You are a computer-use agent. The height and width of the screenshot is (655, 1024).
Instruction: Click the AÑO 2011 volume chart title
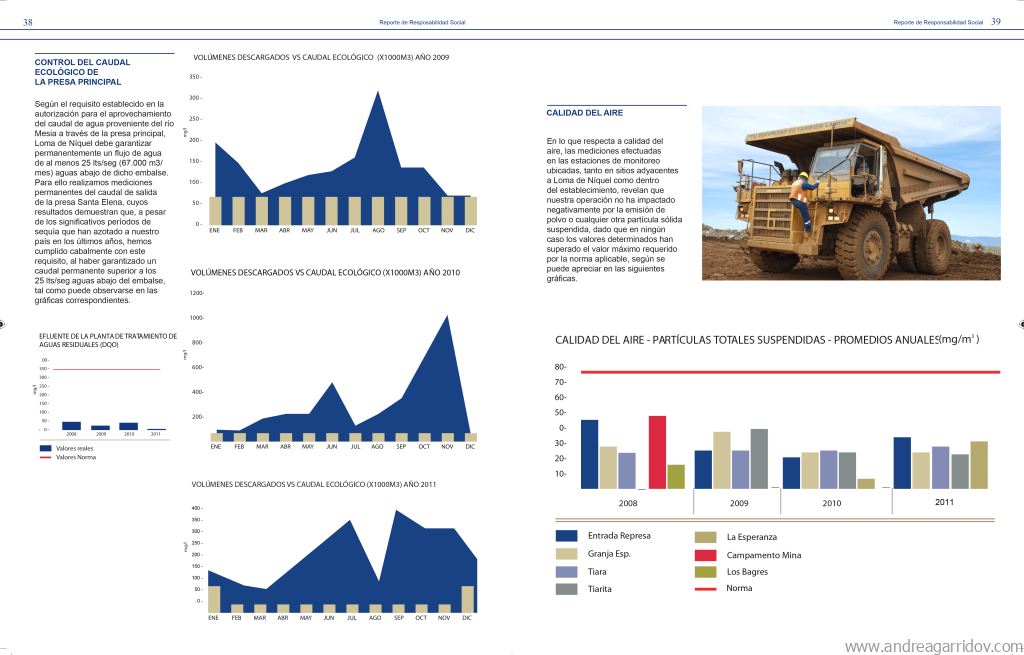tap(313, 484)
